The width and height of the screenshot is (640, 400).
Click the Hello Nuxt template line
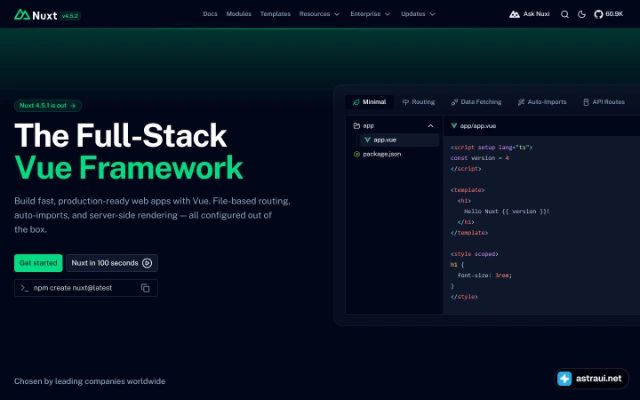507,211
